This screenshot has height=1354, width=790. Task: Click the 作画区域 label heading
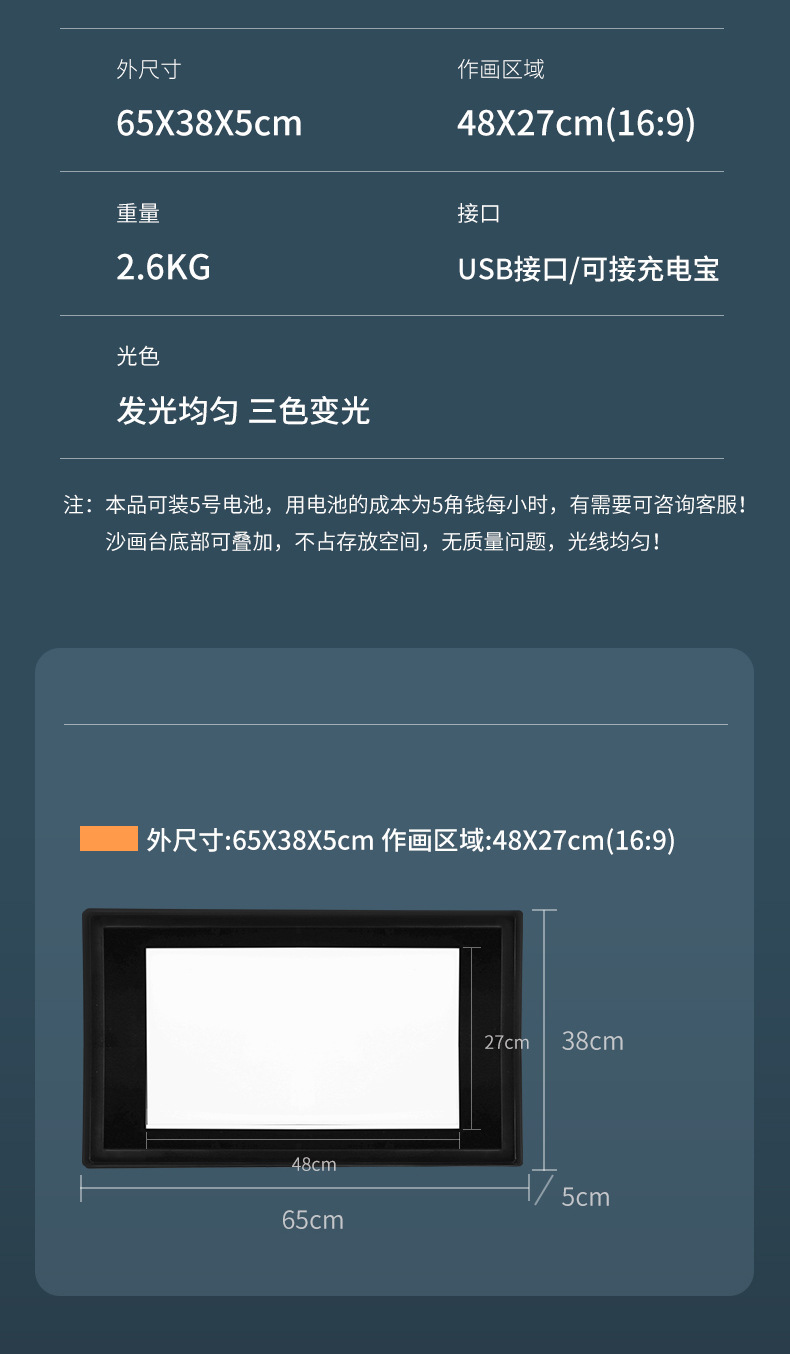point(501,70)
